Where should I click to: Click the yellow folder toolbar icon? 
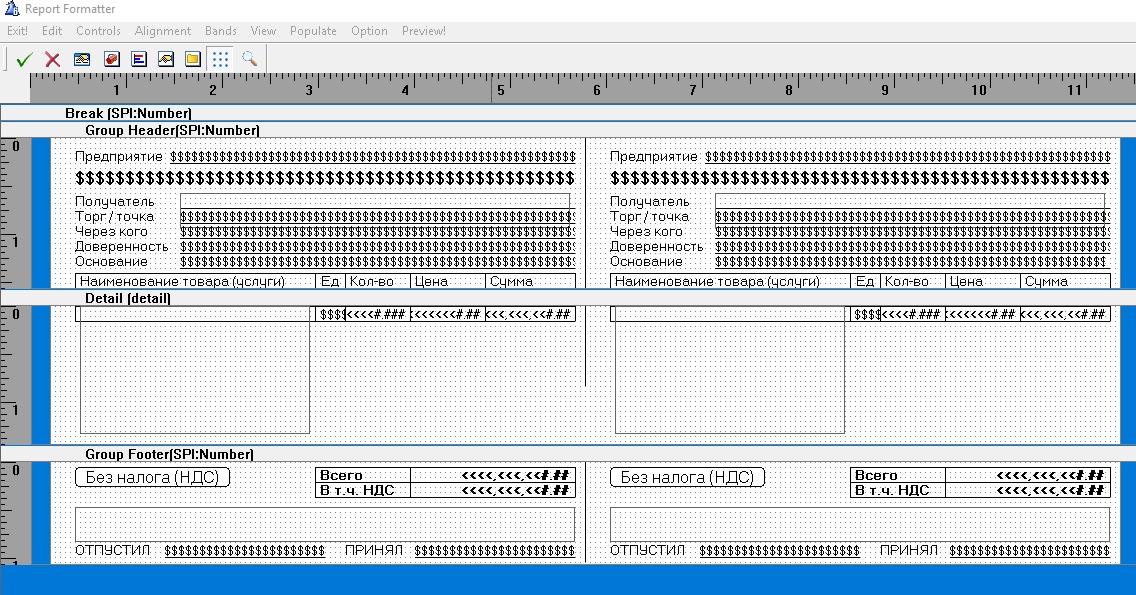click(193, 60)
